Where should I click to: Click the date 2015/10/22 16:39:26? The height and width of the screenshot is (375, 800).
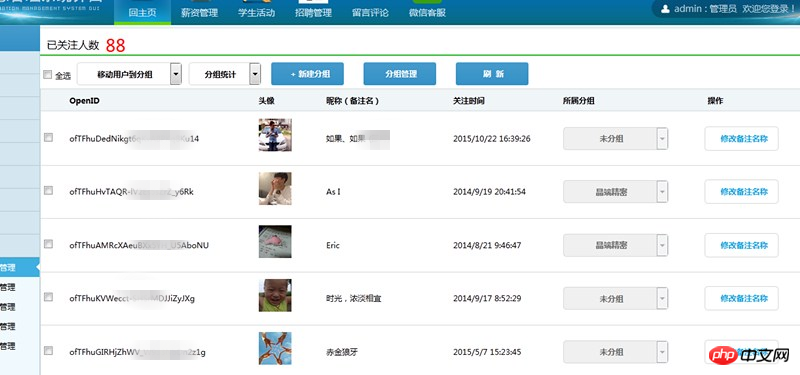pyautogui.click(x=491, y=139)
